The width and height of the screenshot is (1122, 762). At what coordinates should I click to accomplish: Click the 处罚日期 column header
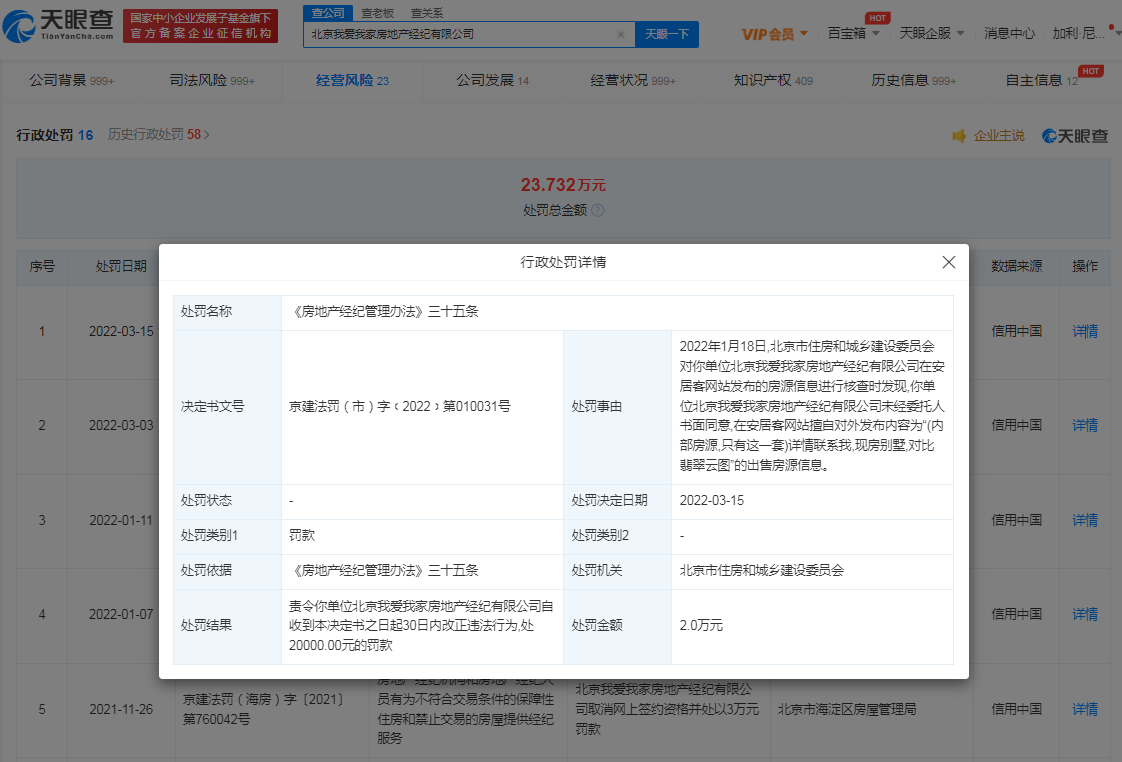coord(121,267)
